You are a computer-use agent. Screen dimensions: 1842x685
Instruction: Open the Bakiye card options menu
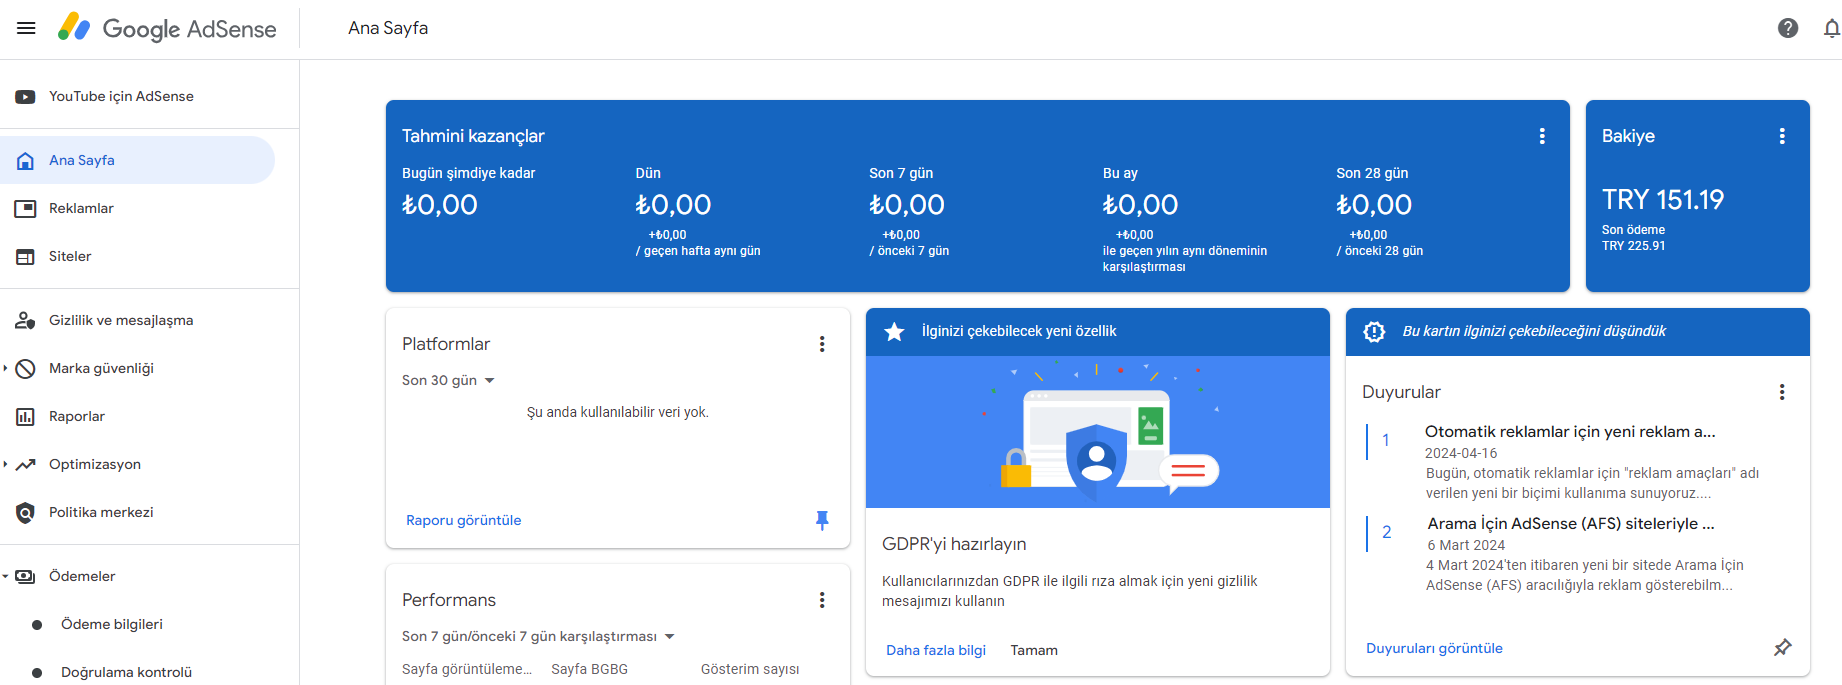[1782, 136]
